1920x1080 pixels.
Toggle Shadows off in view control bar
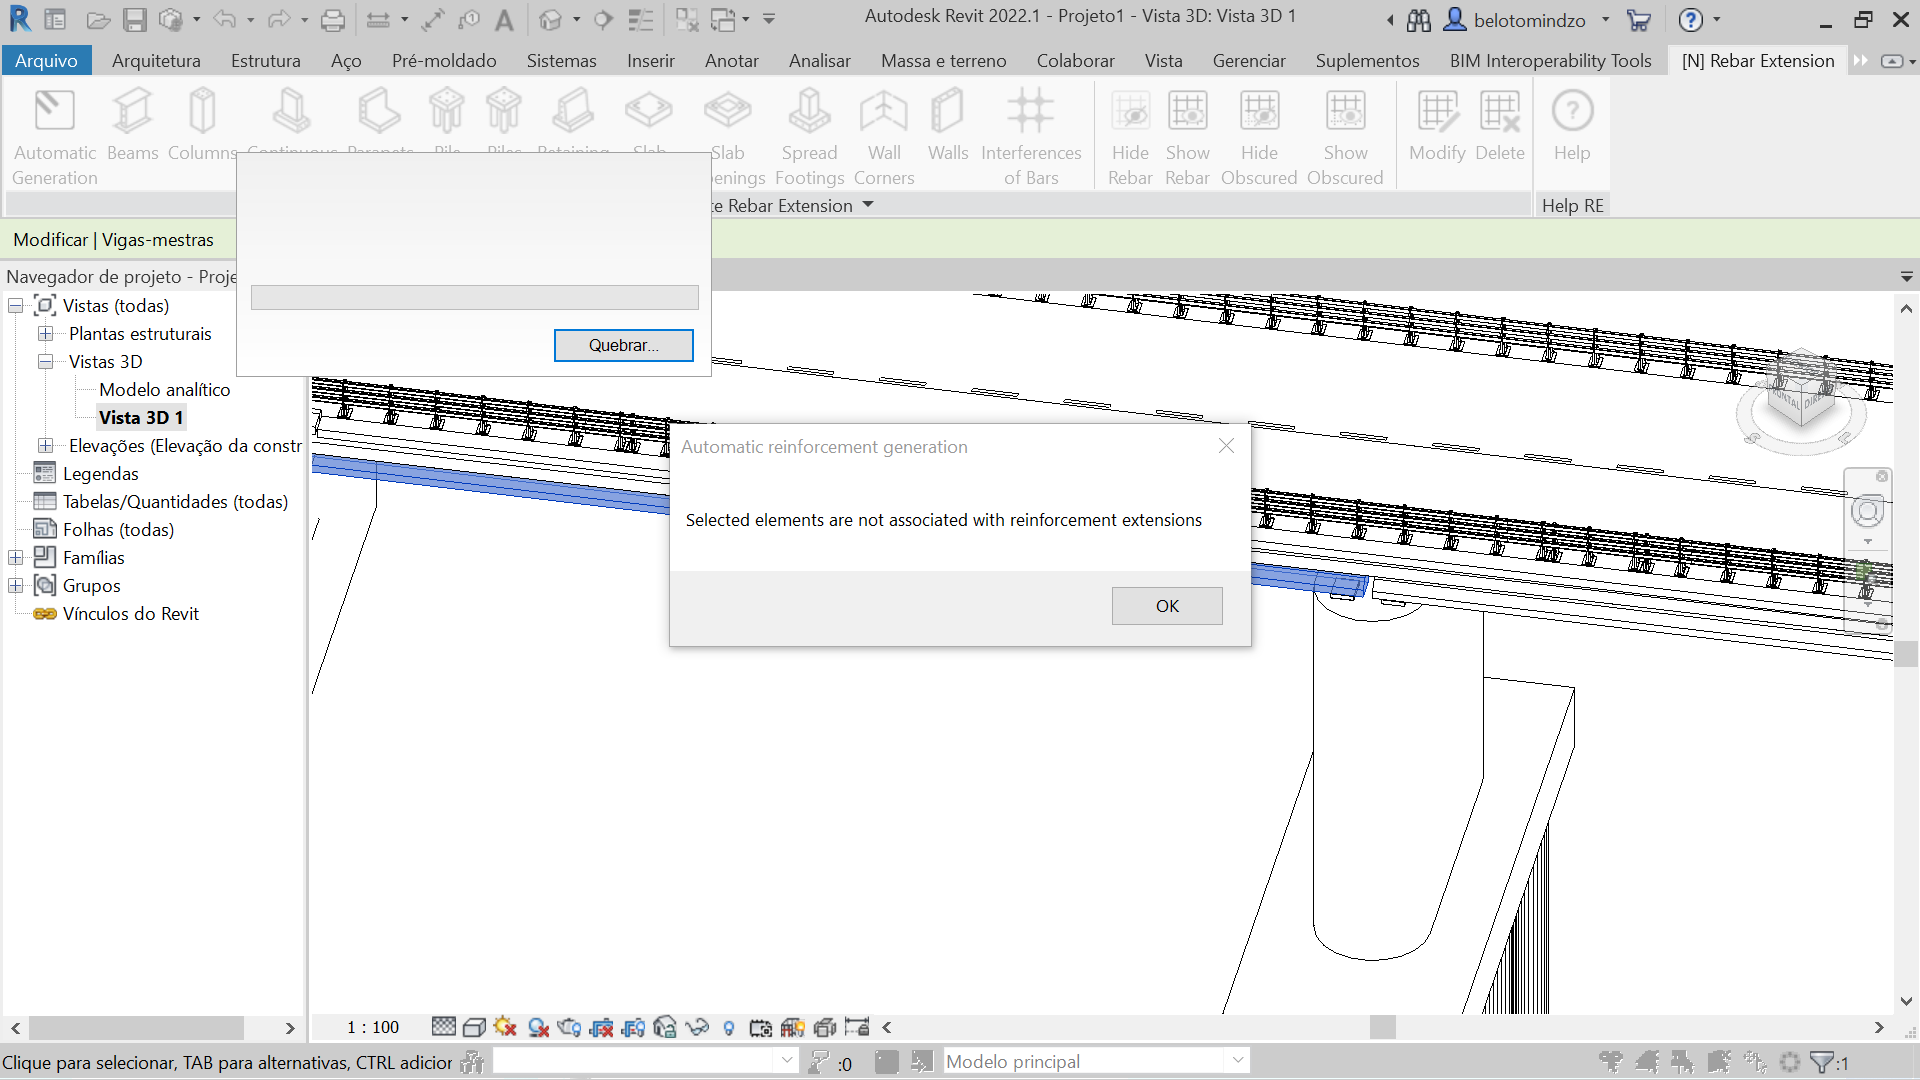(505, 1027)
